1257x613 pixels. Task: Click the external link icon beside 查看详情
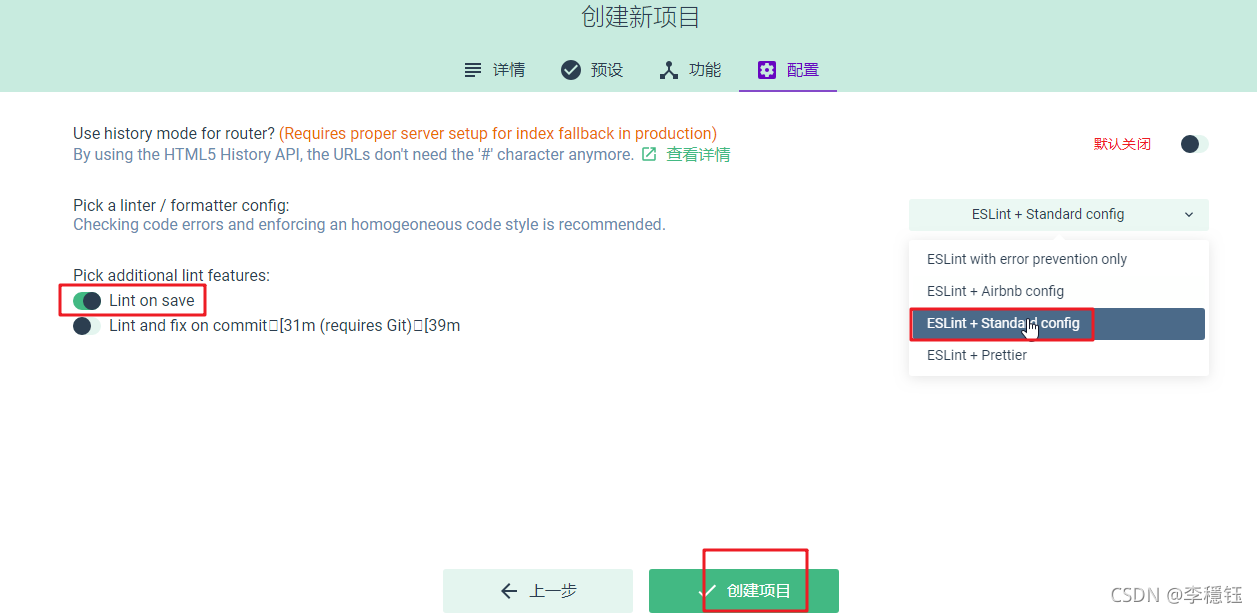click(649, 155)
